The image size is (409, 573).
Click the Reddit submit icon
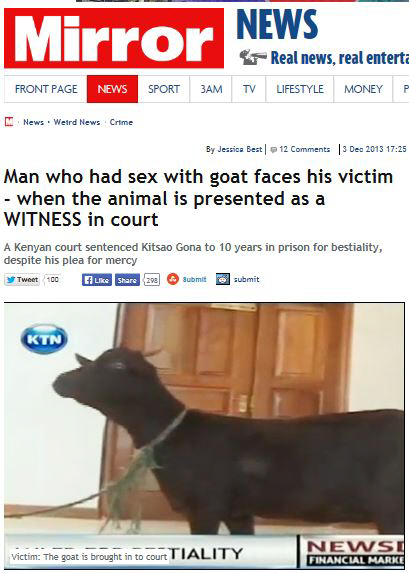point(223,279)
